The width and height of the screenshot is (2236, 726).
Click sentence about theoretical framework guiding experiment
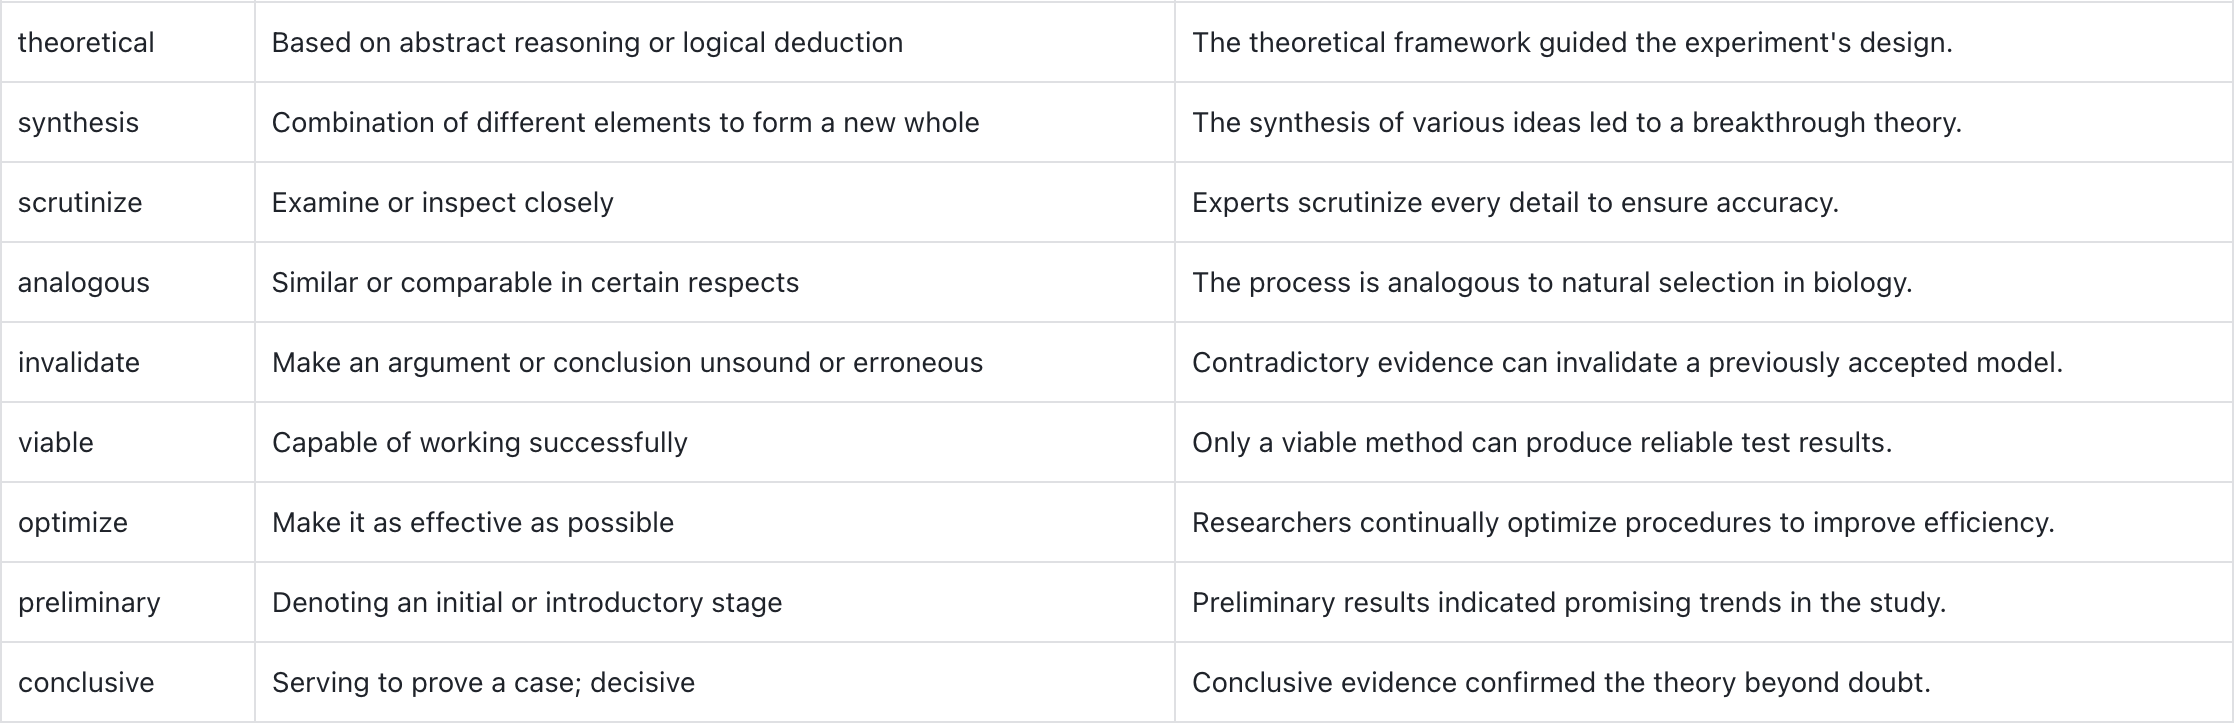tap(1572, 43)
